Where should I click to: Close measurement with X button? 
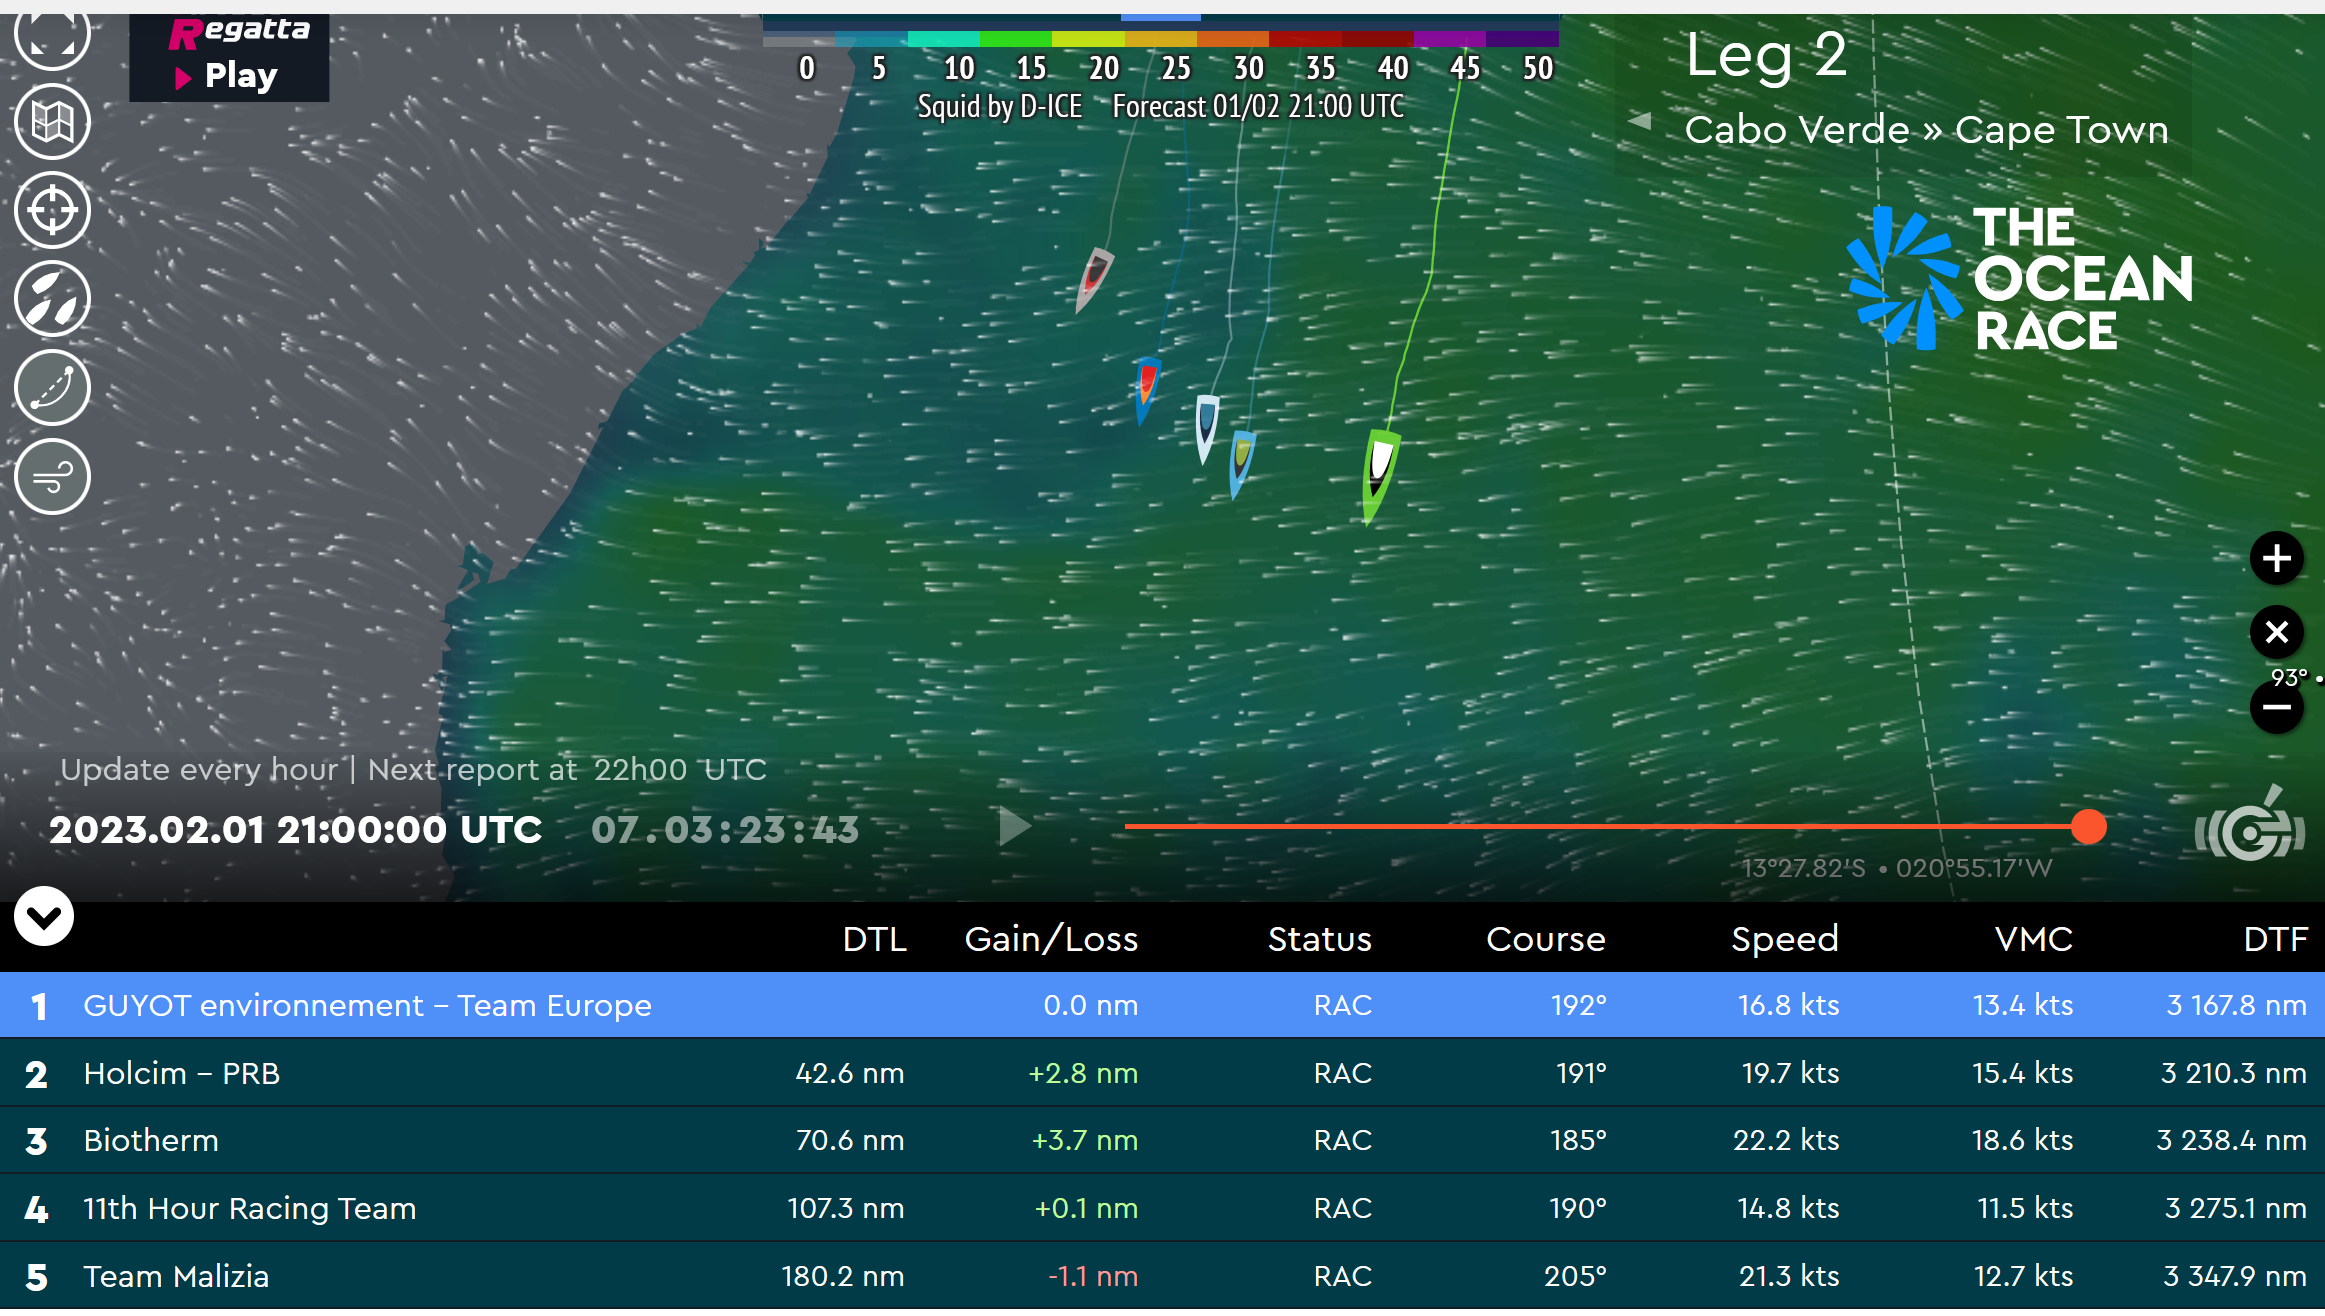2277,632
